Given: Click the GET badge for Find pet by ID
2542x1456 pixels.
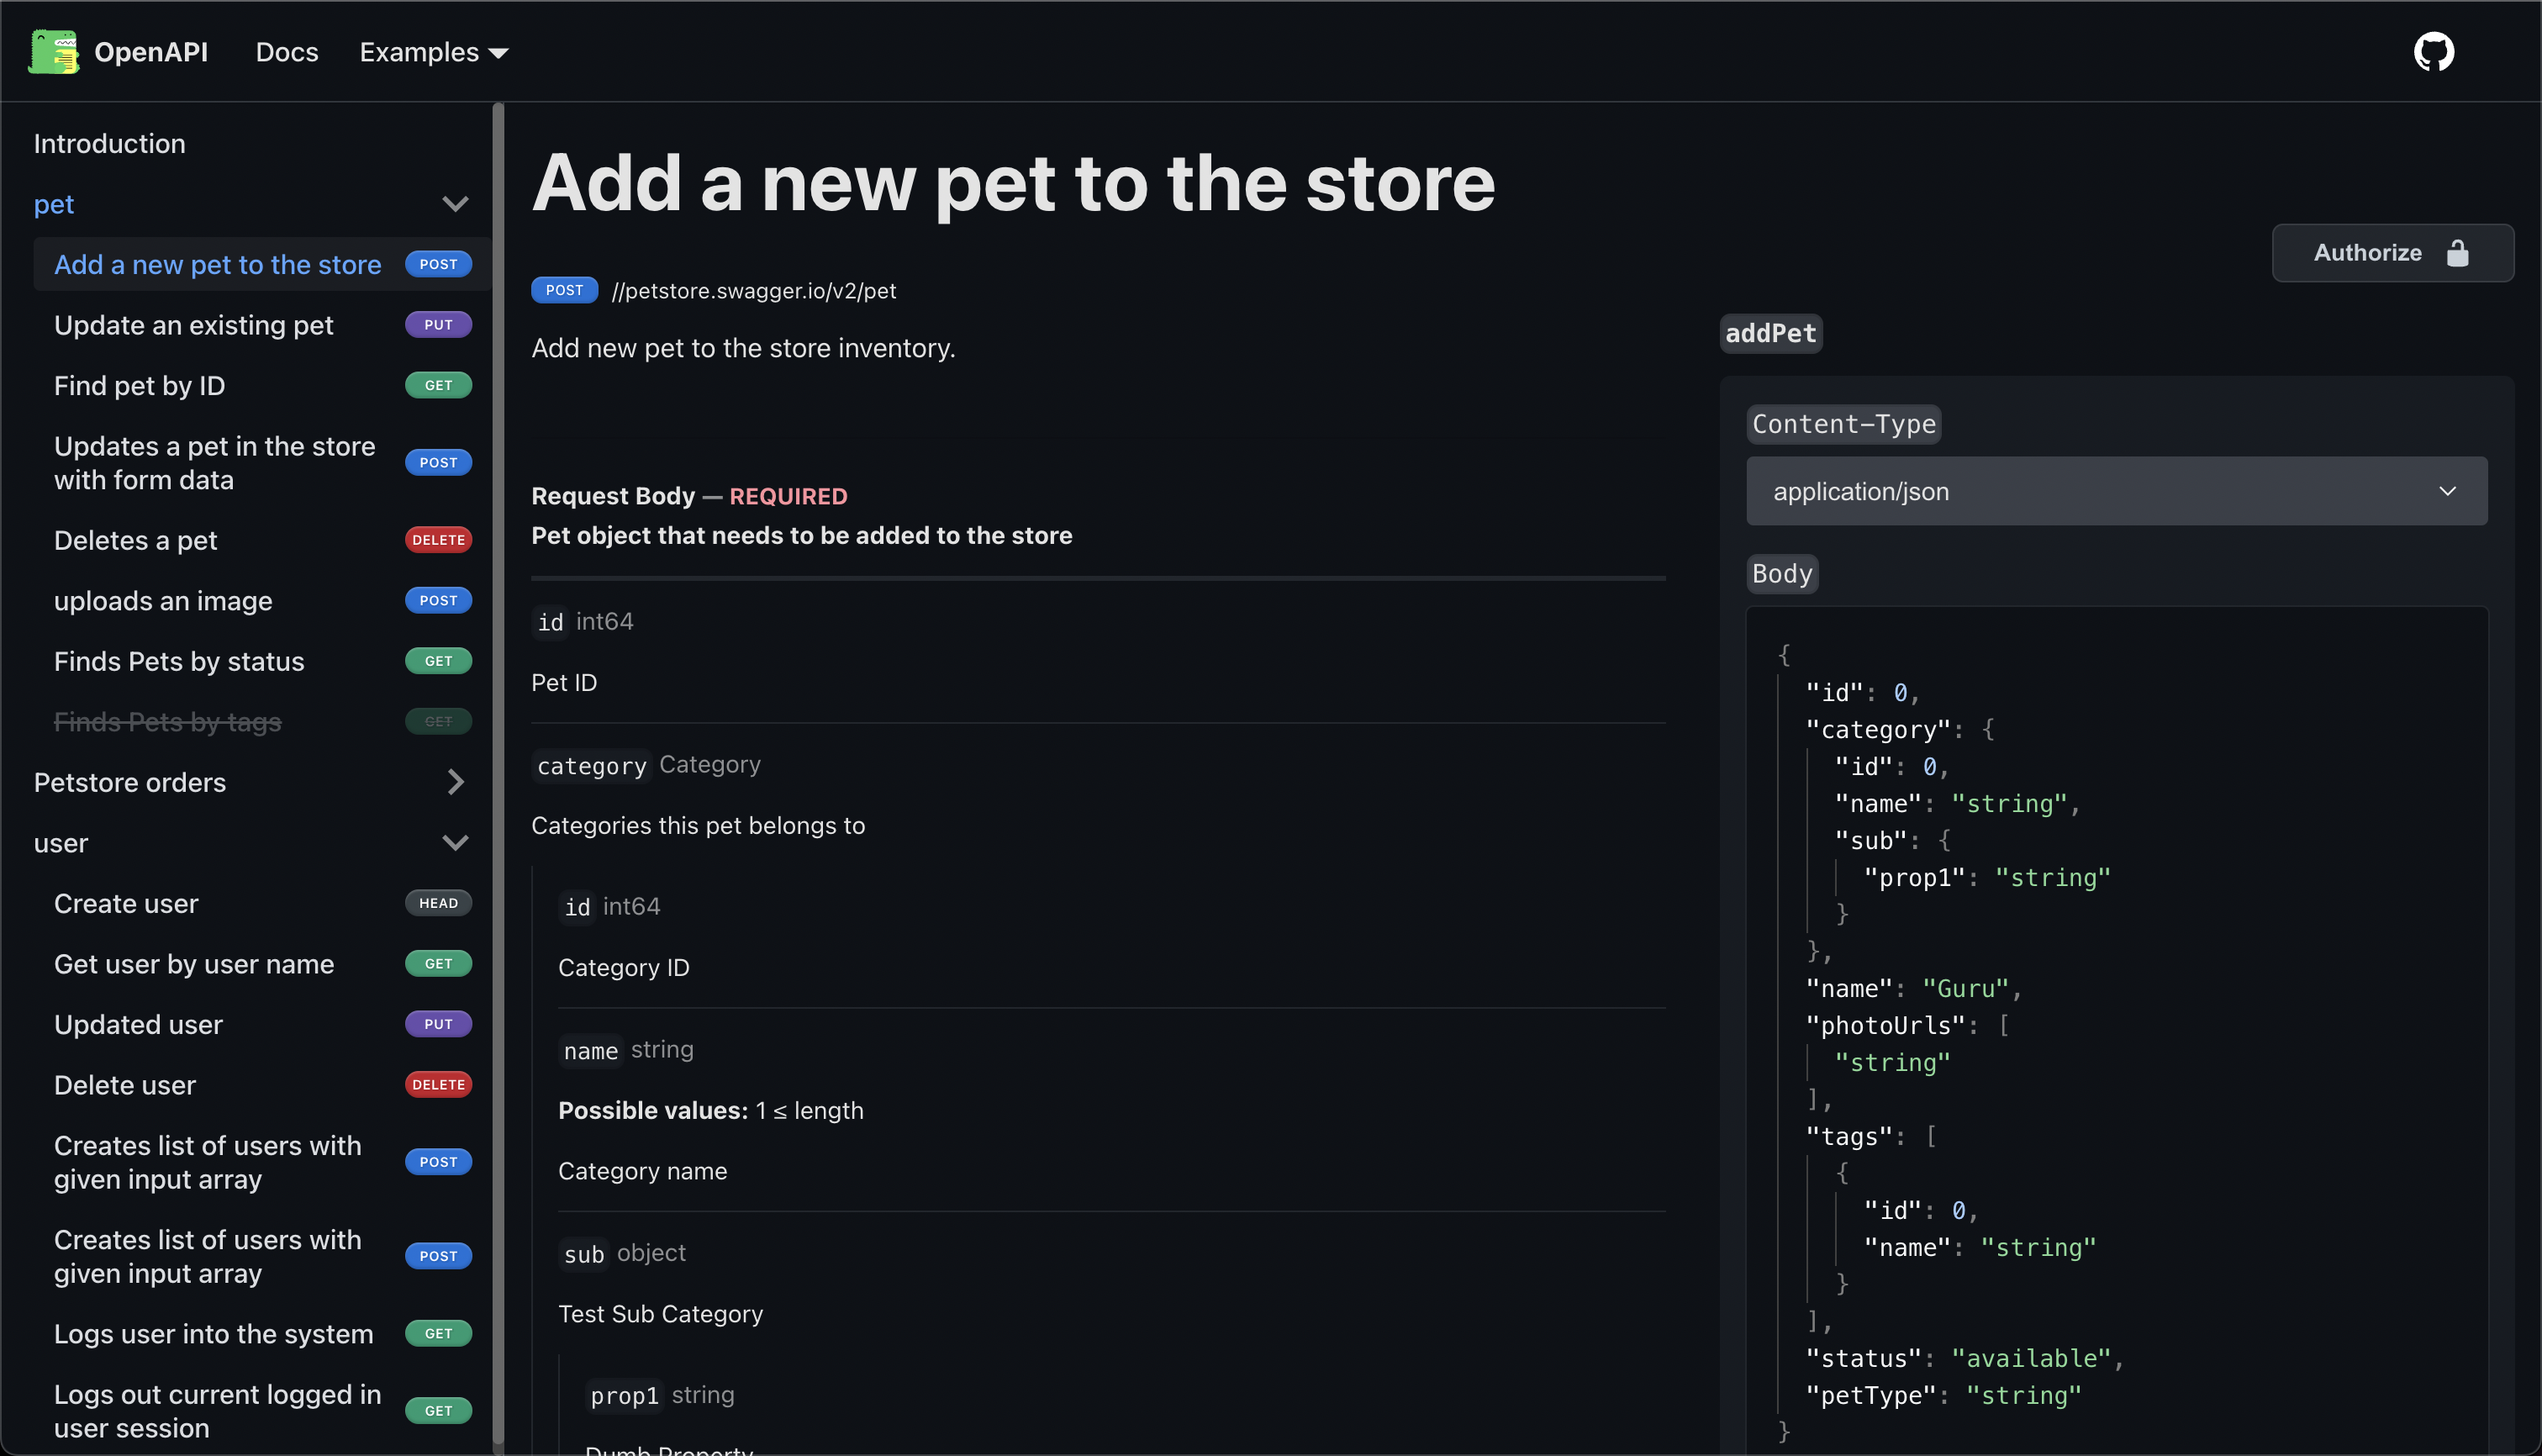Looking at the screenshot, I should (438, 385).
